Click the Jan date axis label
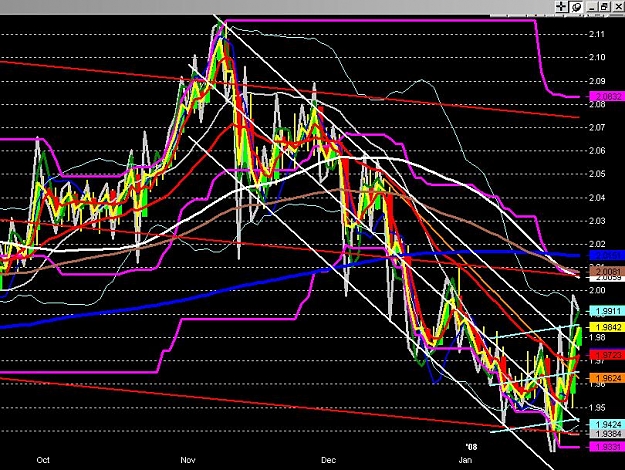 (x=465, y=460)
